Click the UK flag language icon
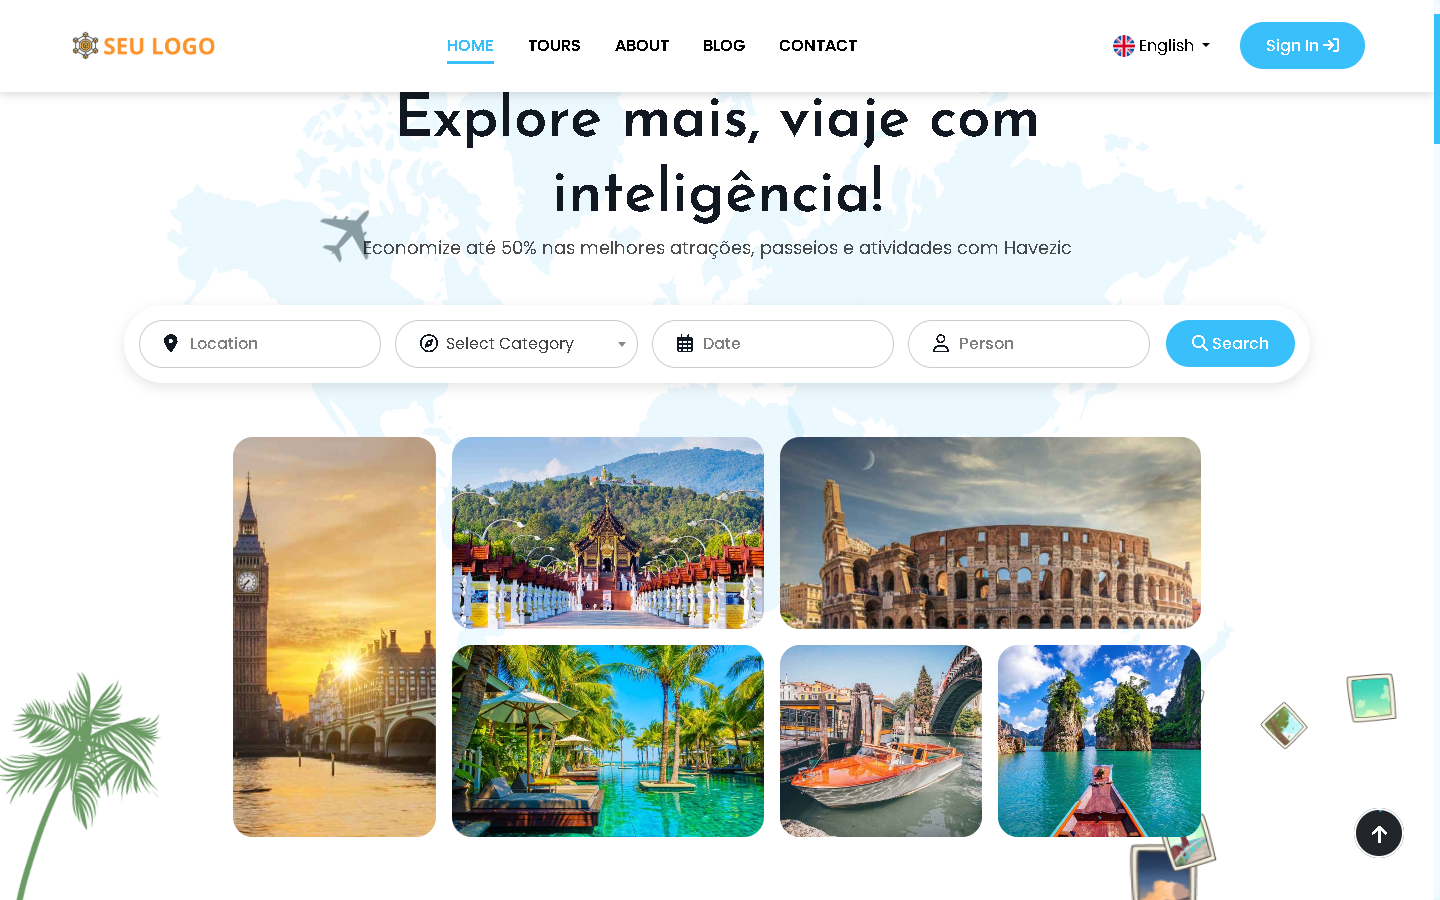The height and width of the screenshot is (900, 1440). pyautogui.click(x=1124, y=46)
